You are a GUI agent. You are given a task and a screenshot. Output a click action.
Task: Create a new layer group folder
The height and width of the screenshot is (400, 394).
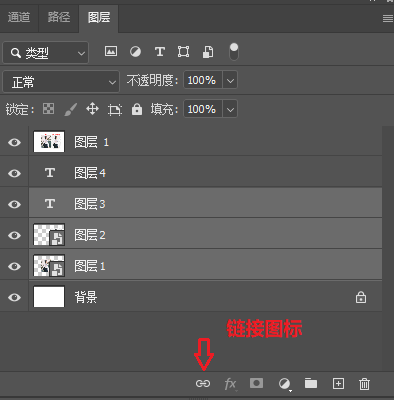click(311, 383)
